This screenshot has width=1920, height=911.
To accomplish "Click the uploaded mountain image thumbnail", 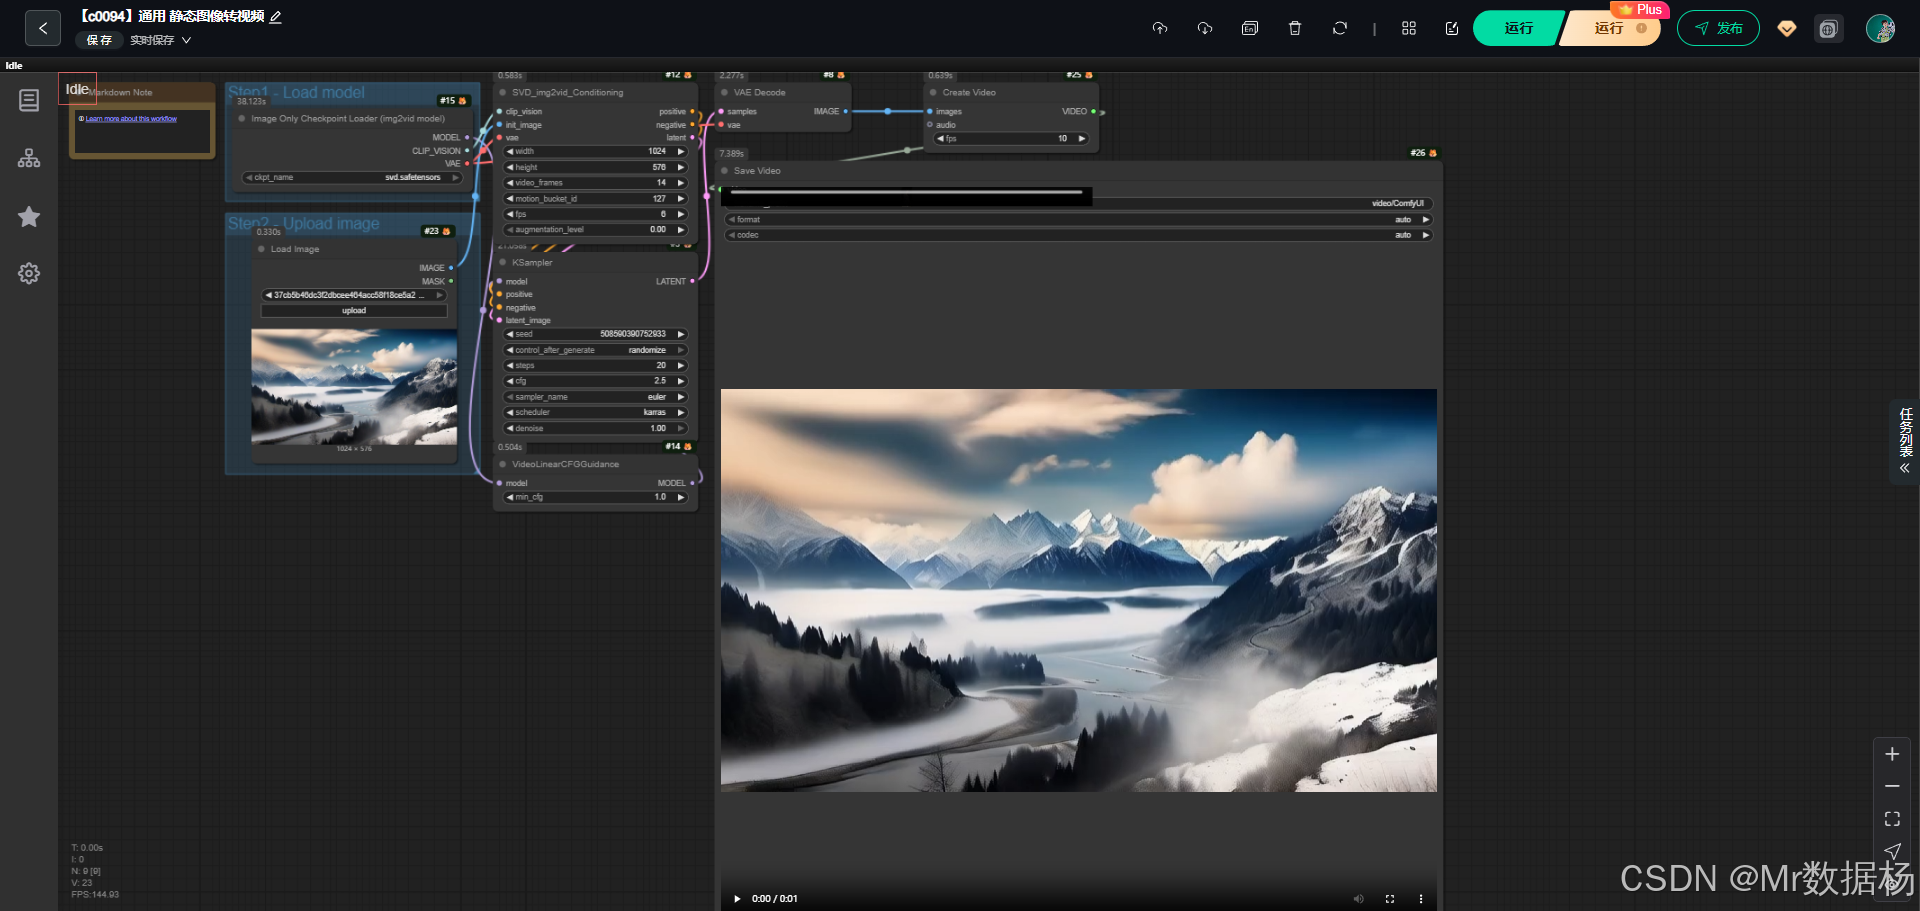I will (354, 386).
